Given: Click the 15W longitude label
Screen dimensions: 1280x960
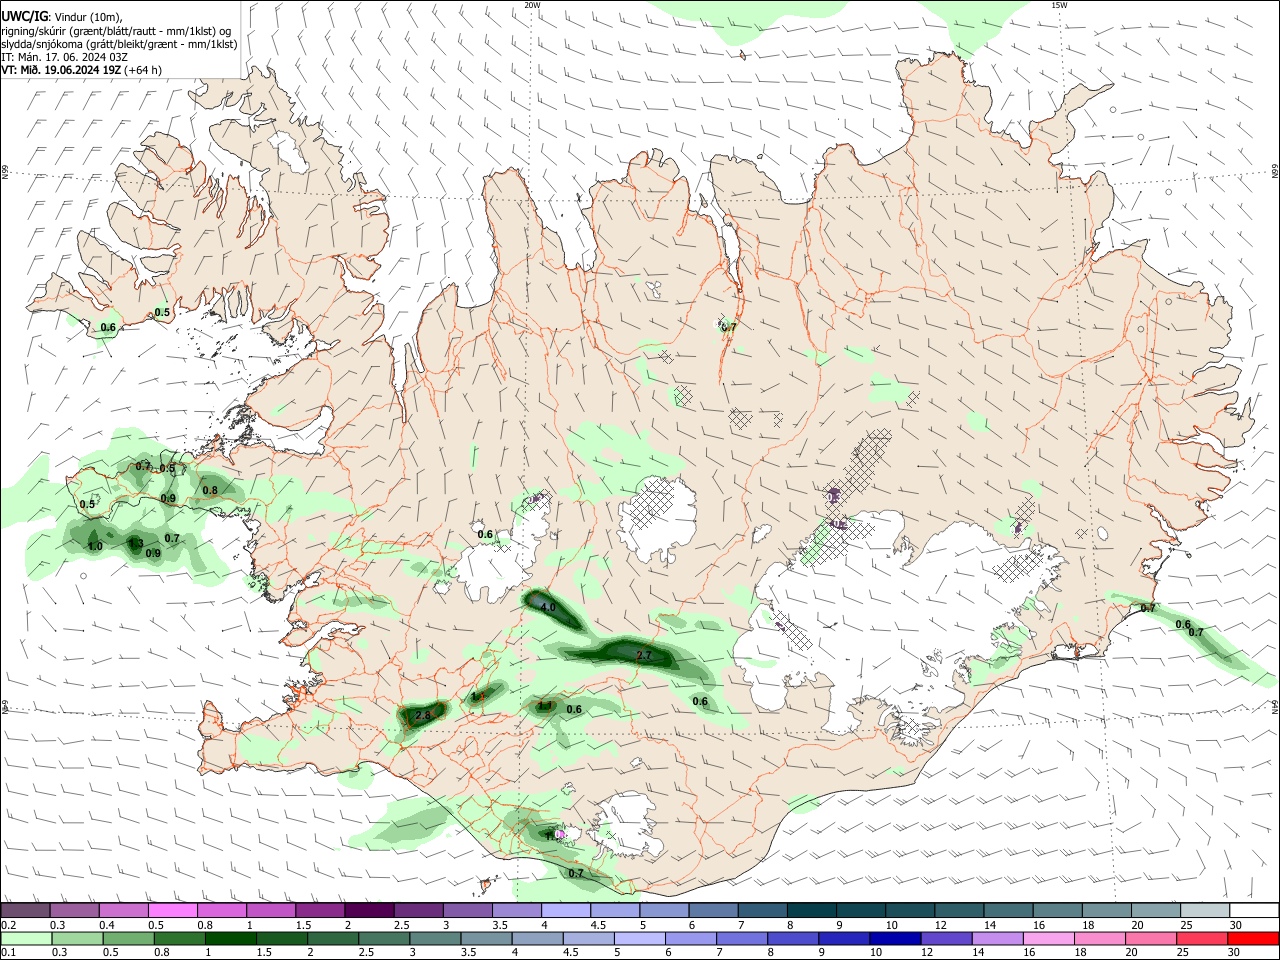Looking at the screenshot, I should [1059, 5].
